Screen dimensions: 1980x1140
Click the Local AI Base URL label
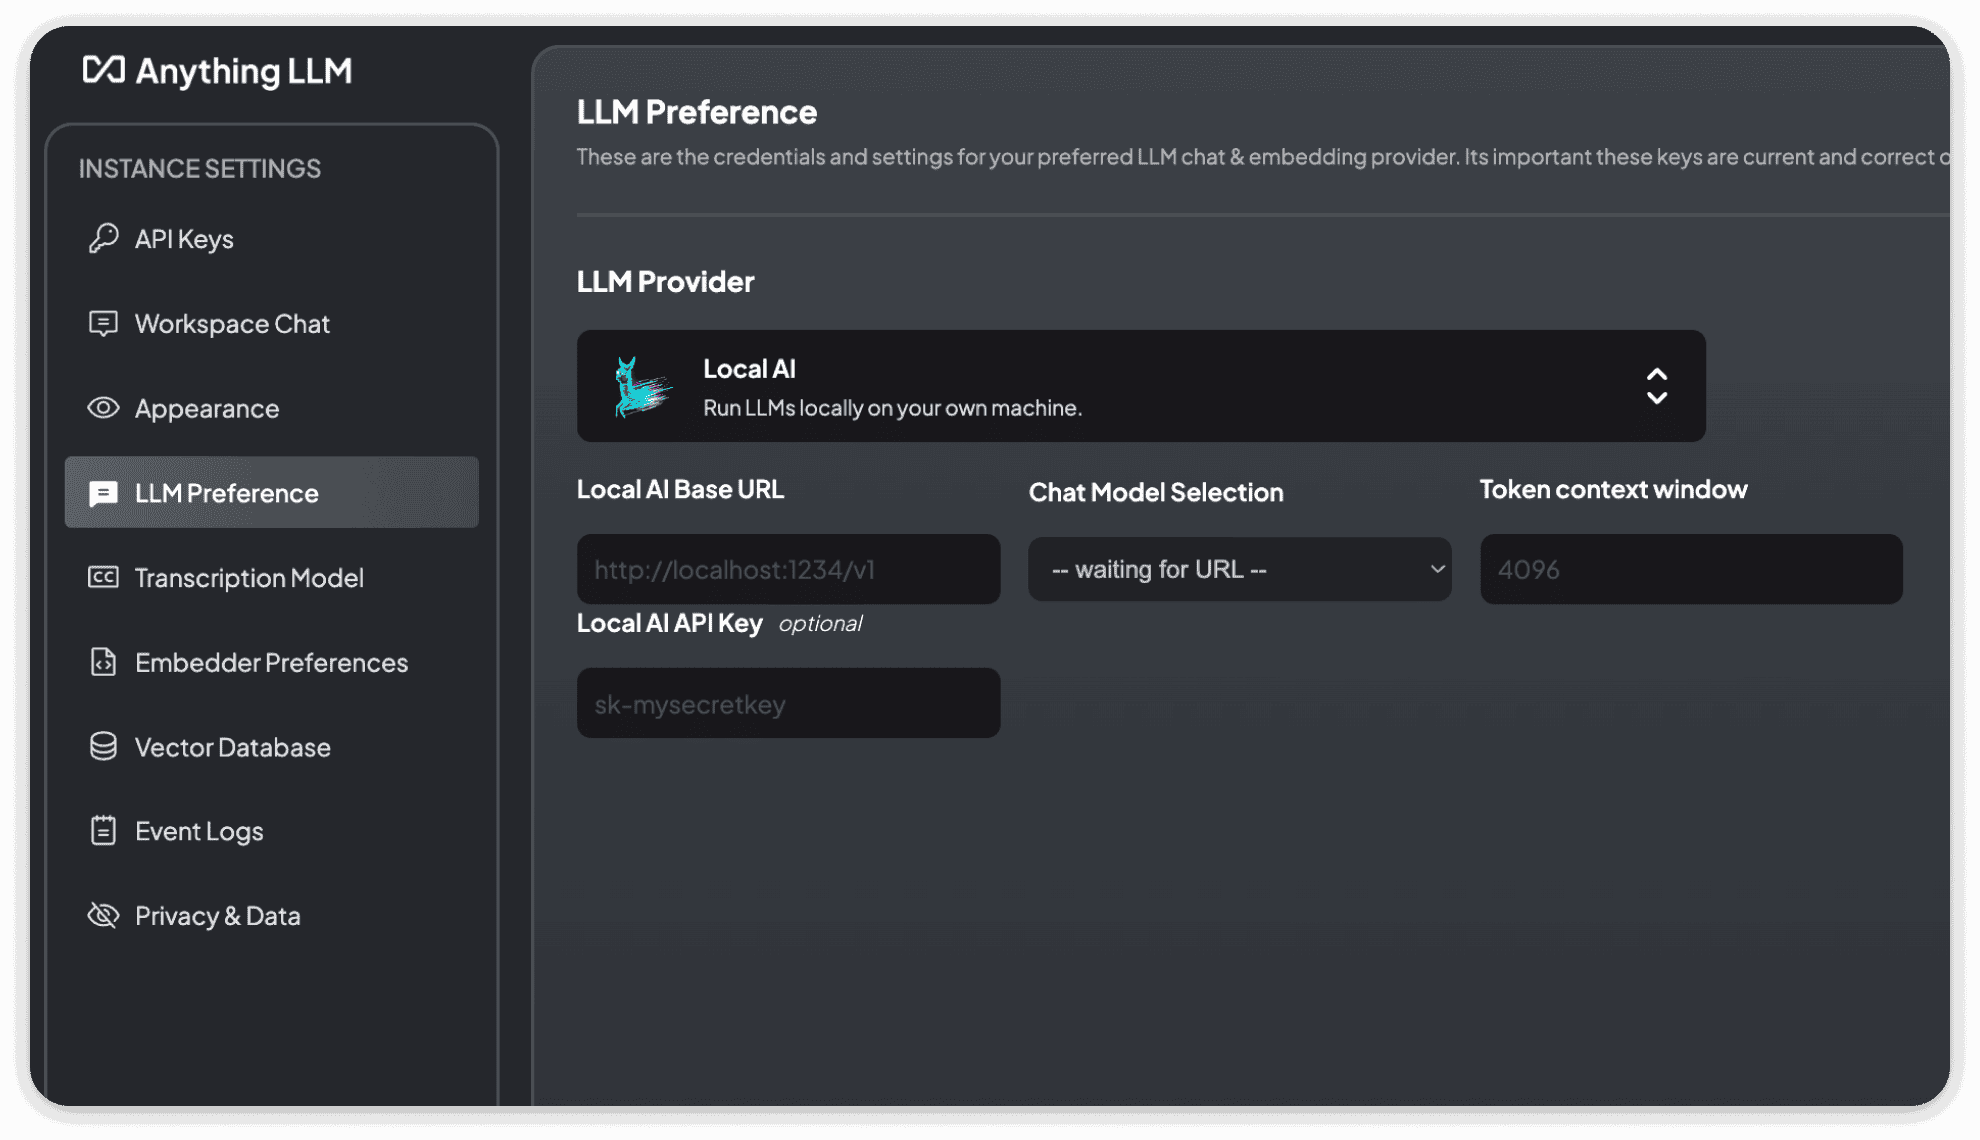click(680, 489)
